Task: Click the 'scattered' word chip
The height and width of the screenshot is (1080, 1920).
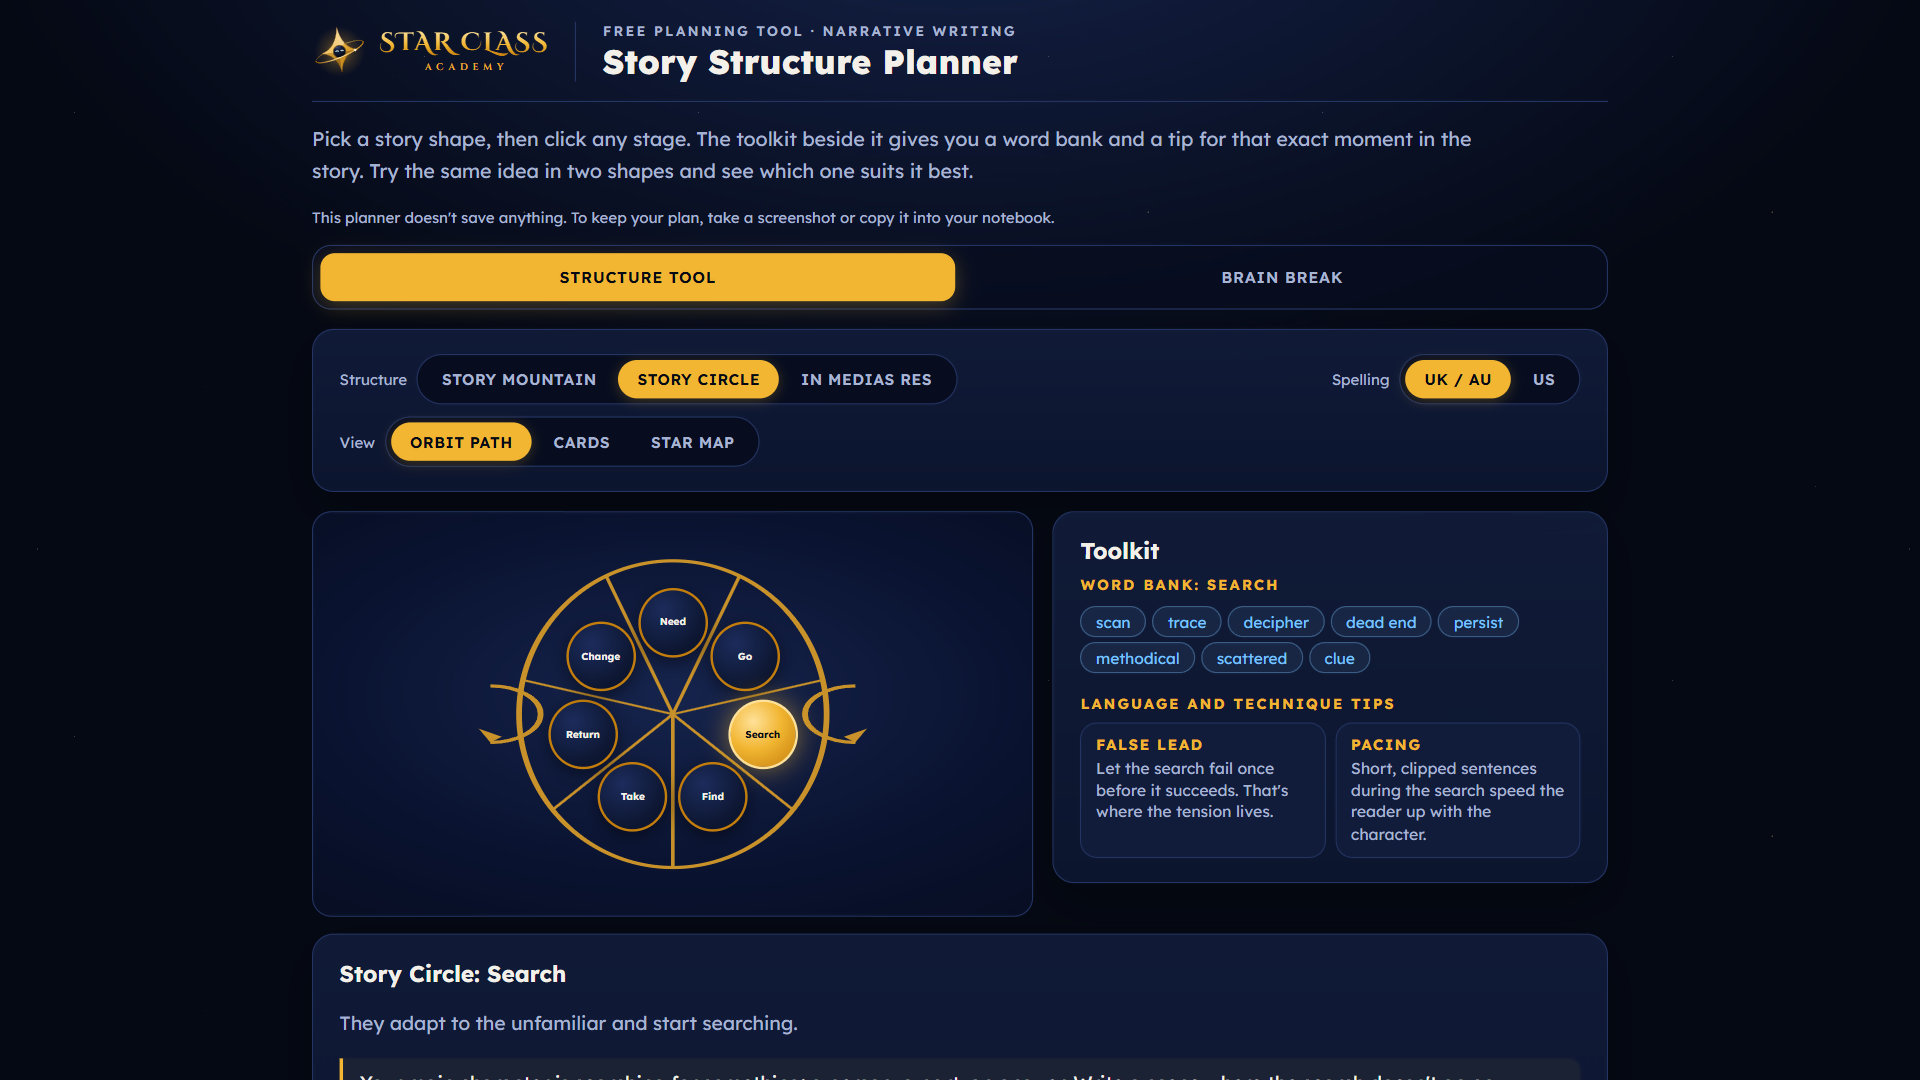Action: [1252, 658]
